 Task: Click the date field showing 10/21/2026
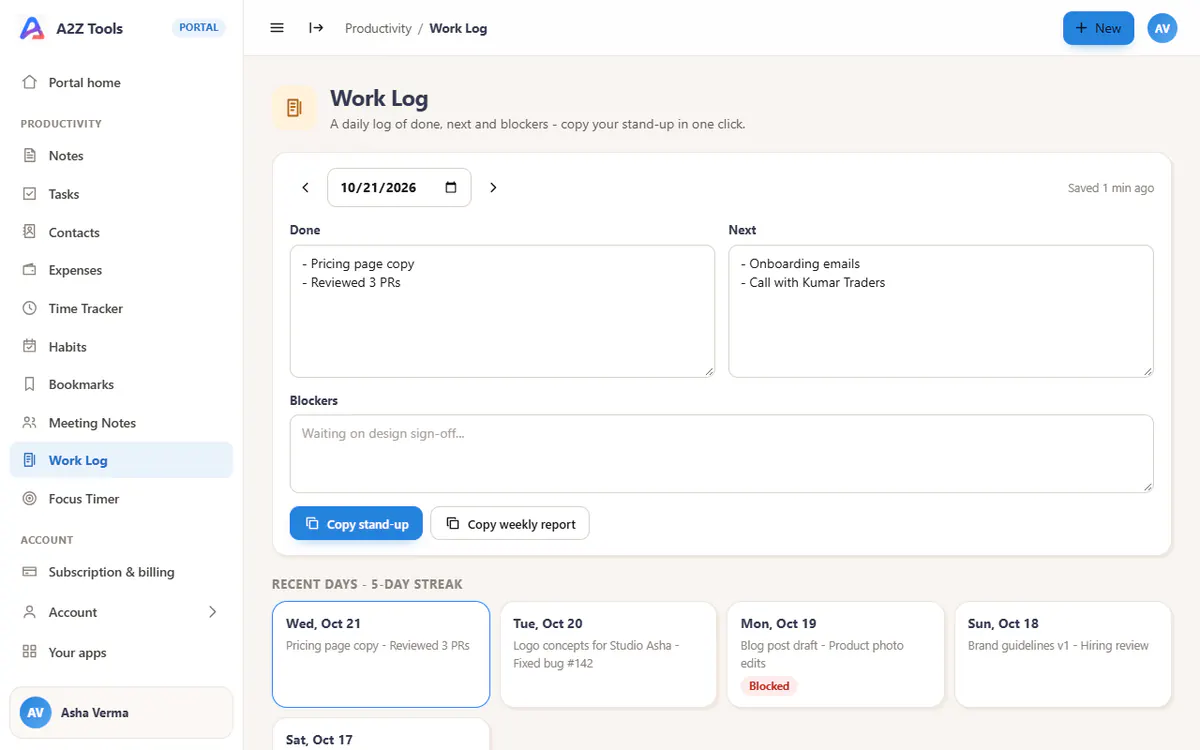pos(399,187)
